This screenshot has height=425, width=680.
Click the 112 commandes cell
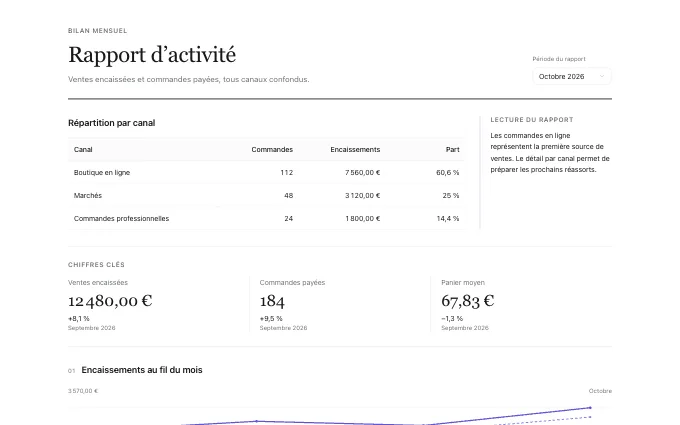coord(287,173)
